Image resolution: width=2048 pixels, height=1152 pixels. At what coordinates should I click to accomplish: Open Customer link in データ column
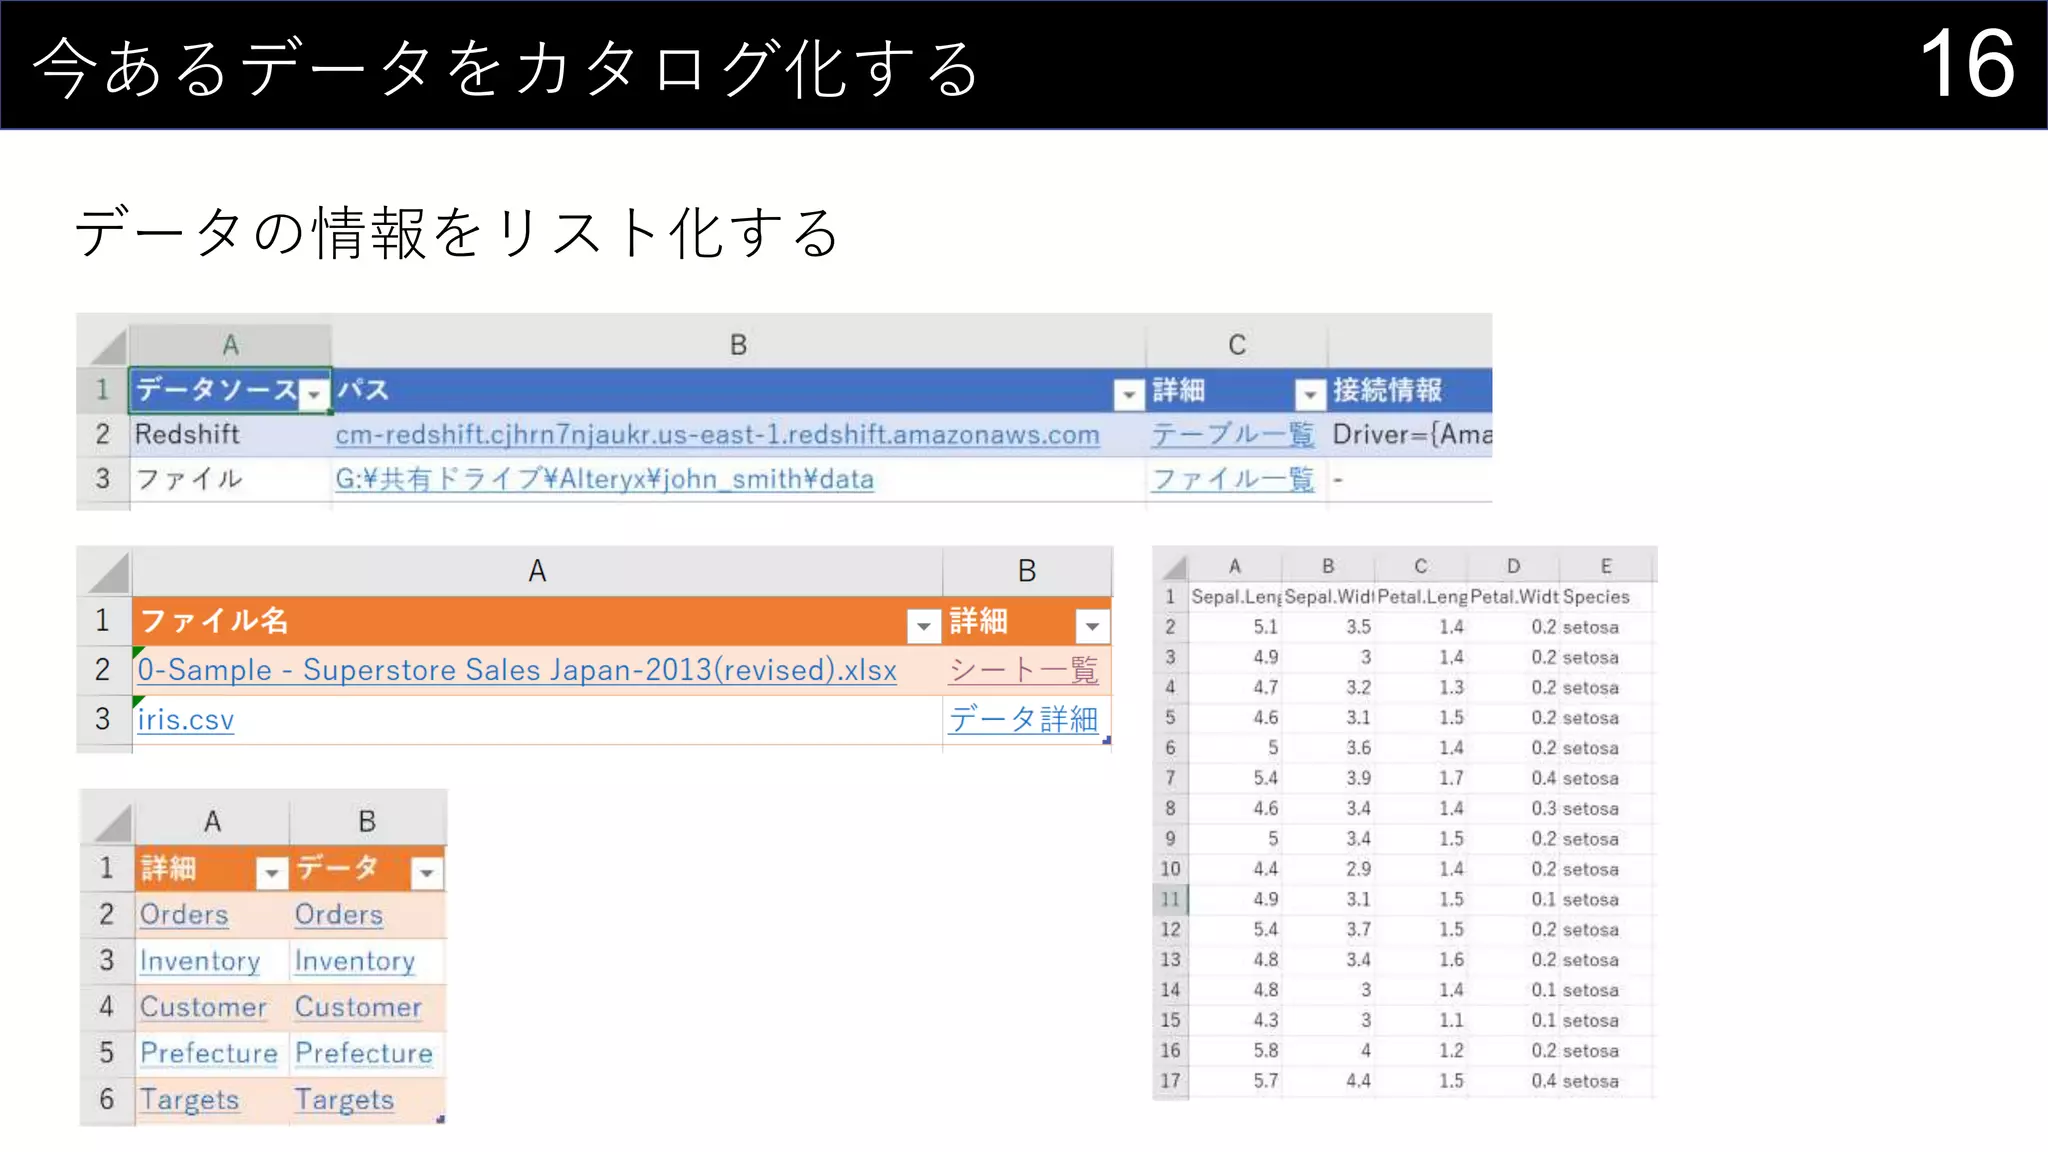point(358,1007)
